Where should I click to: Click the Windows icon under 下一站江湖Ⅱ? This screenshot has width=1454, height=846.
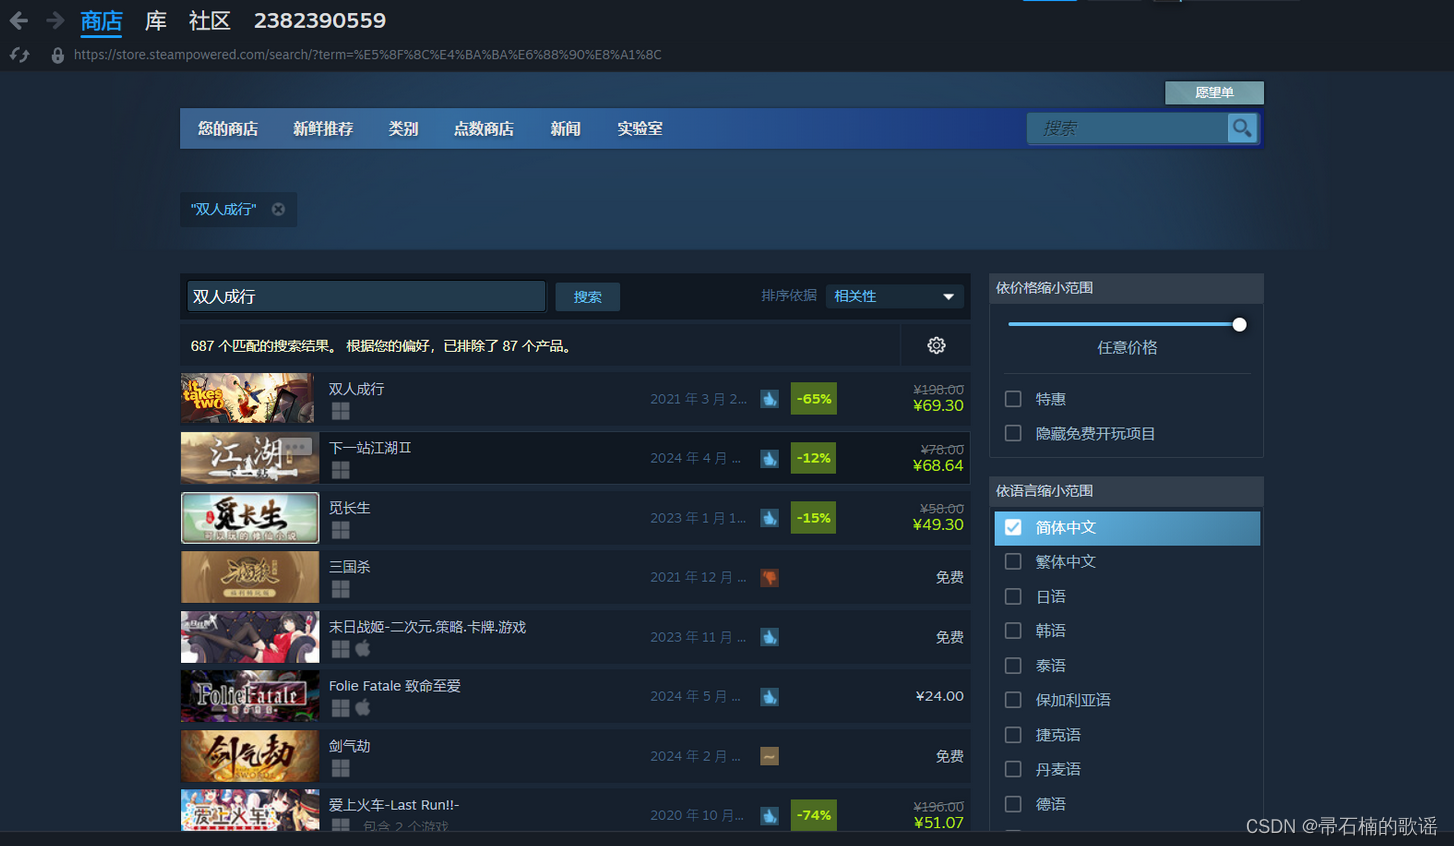coord(341,470)
